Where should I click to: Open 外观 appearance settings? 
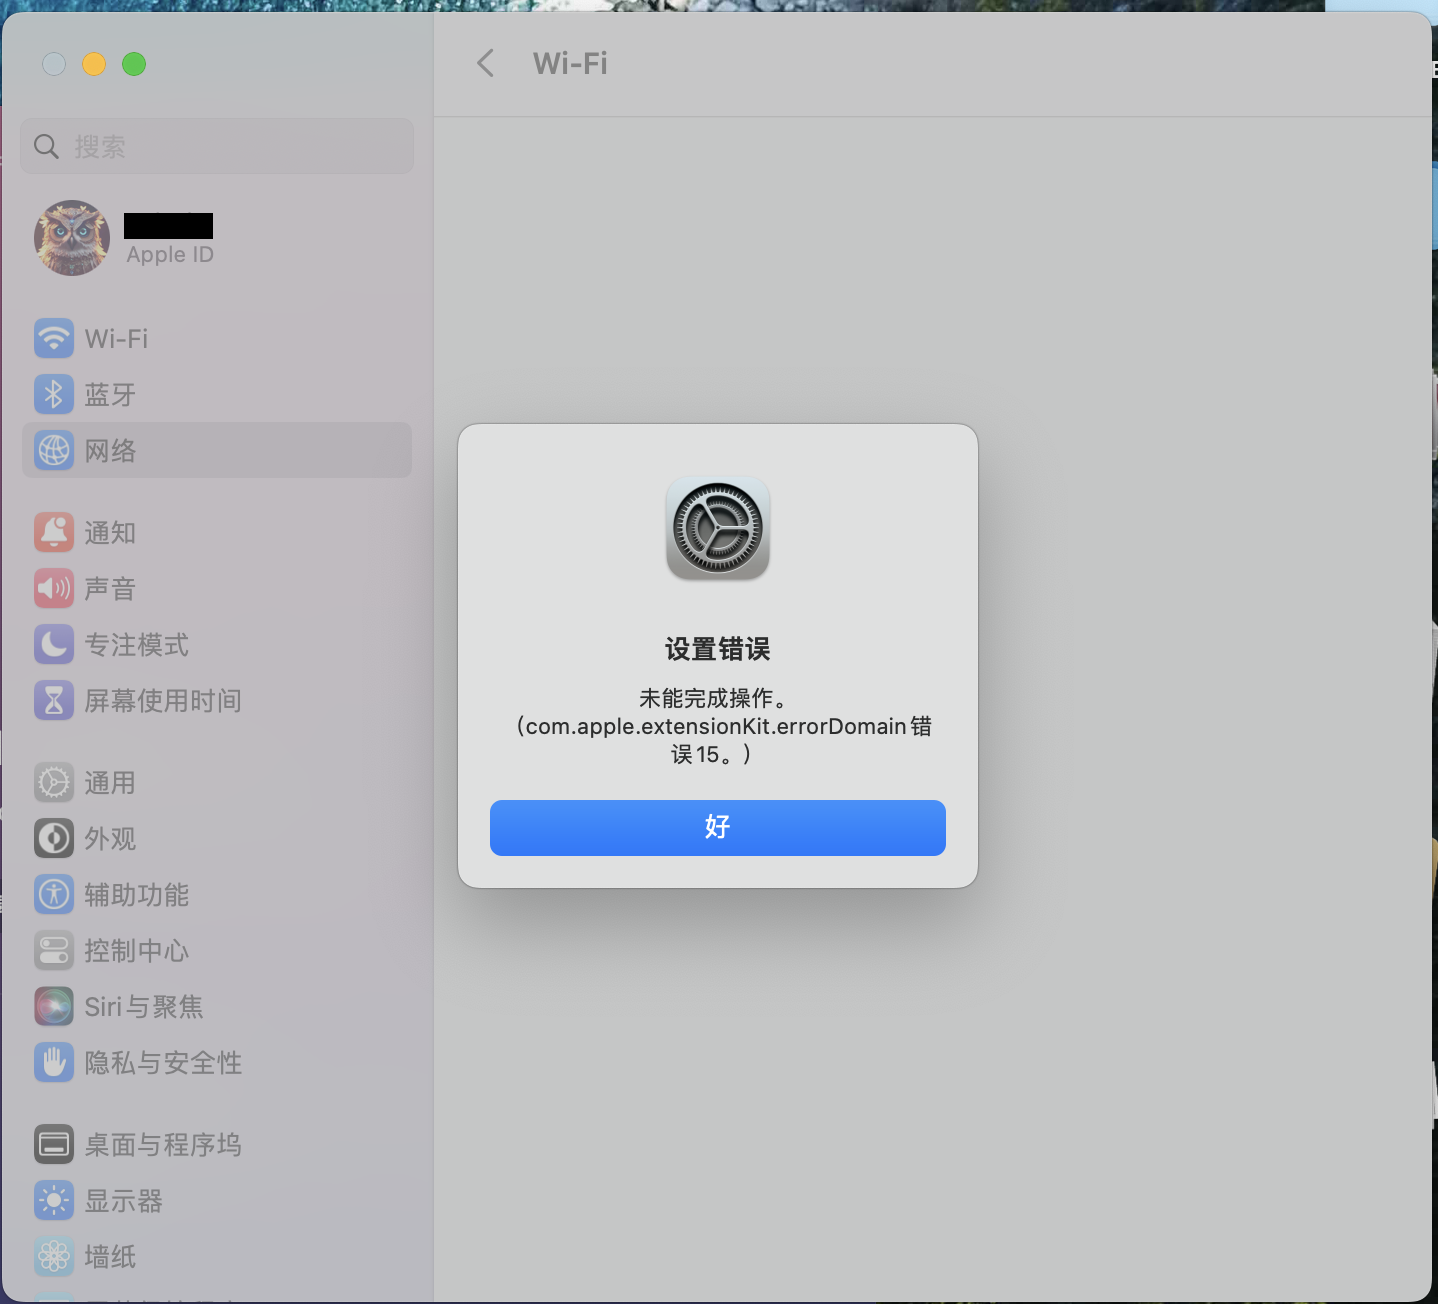[217, 838]
